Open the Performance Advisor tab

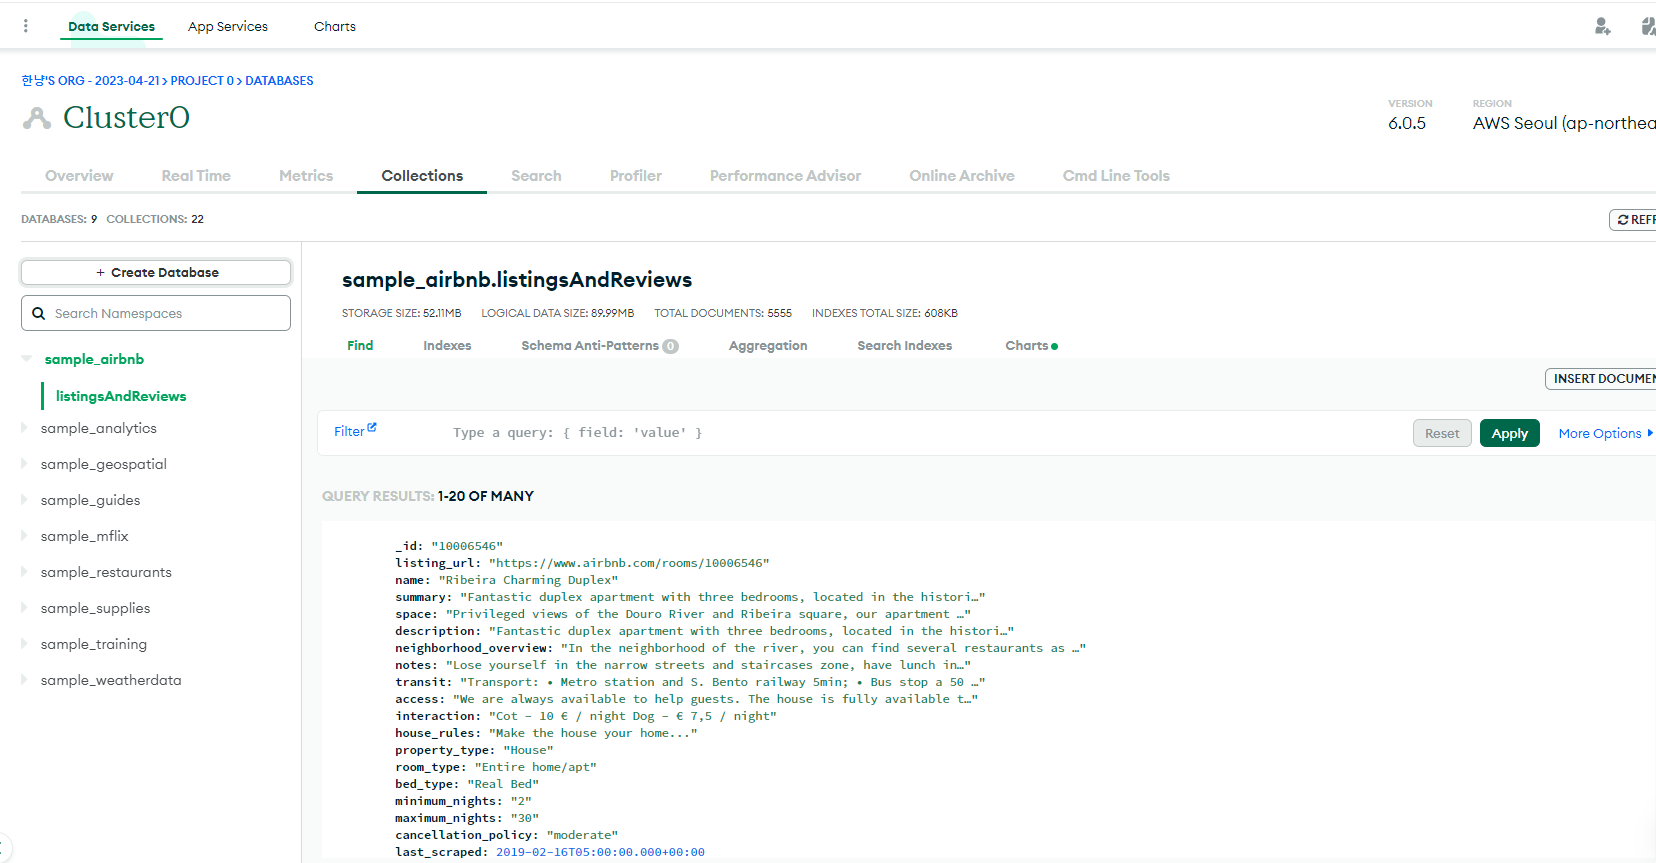click(785, 176)
